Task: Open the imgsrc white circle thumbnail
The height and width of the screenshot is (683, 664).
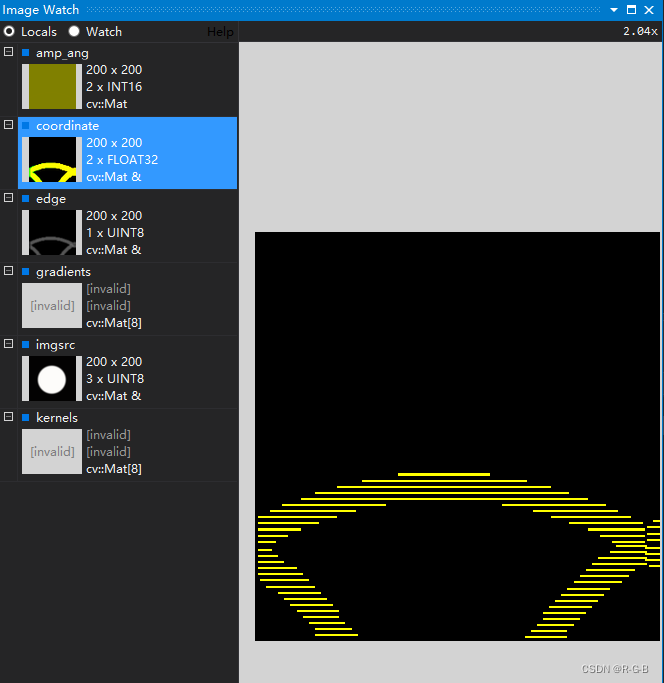Action: 52,379
